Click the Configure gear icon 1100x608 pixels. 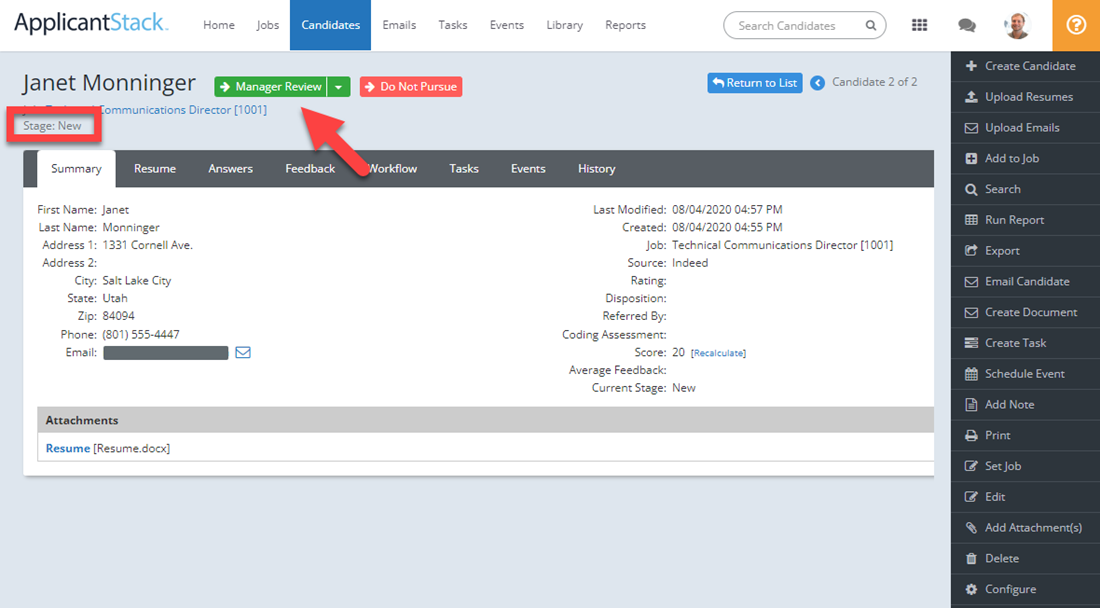click(971, 589)
